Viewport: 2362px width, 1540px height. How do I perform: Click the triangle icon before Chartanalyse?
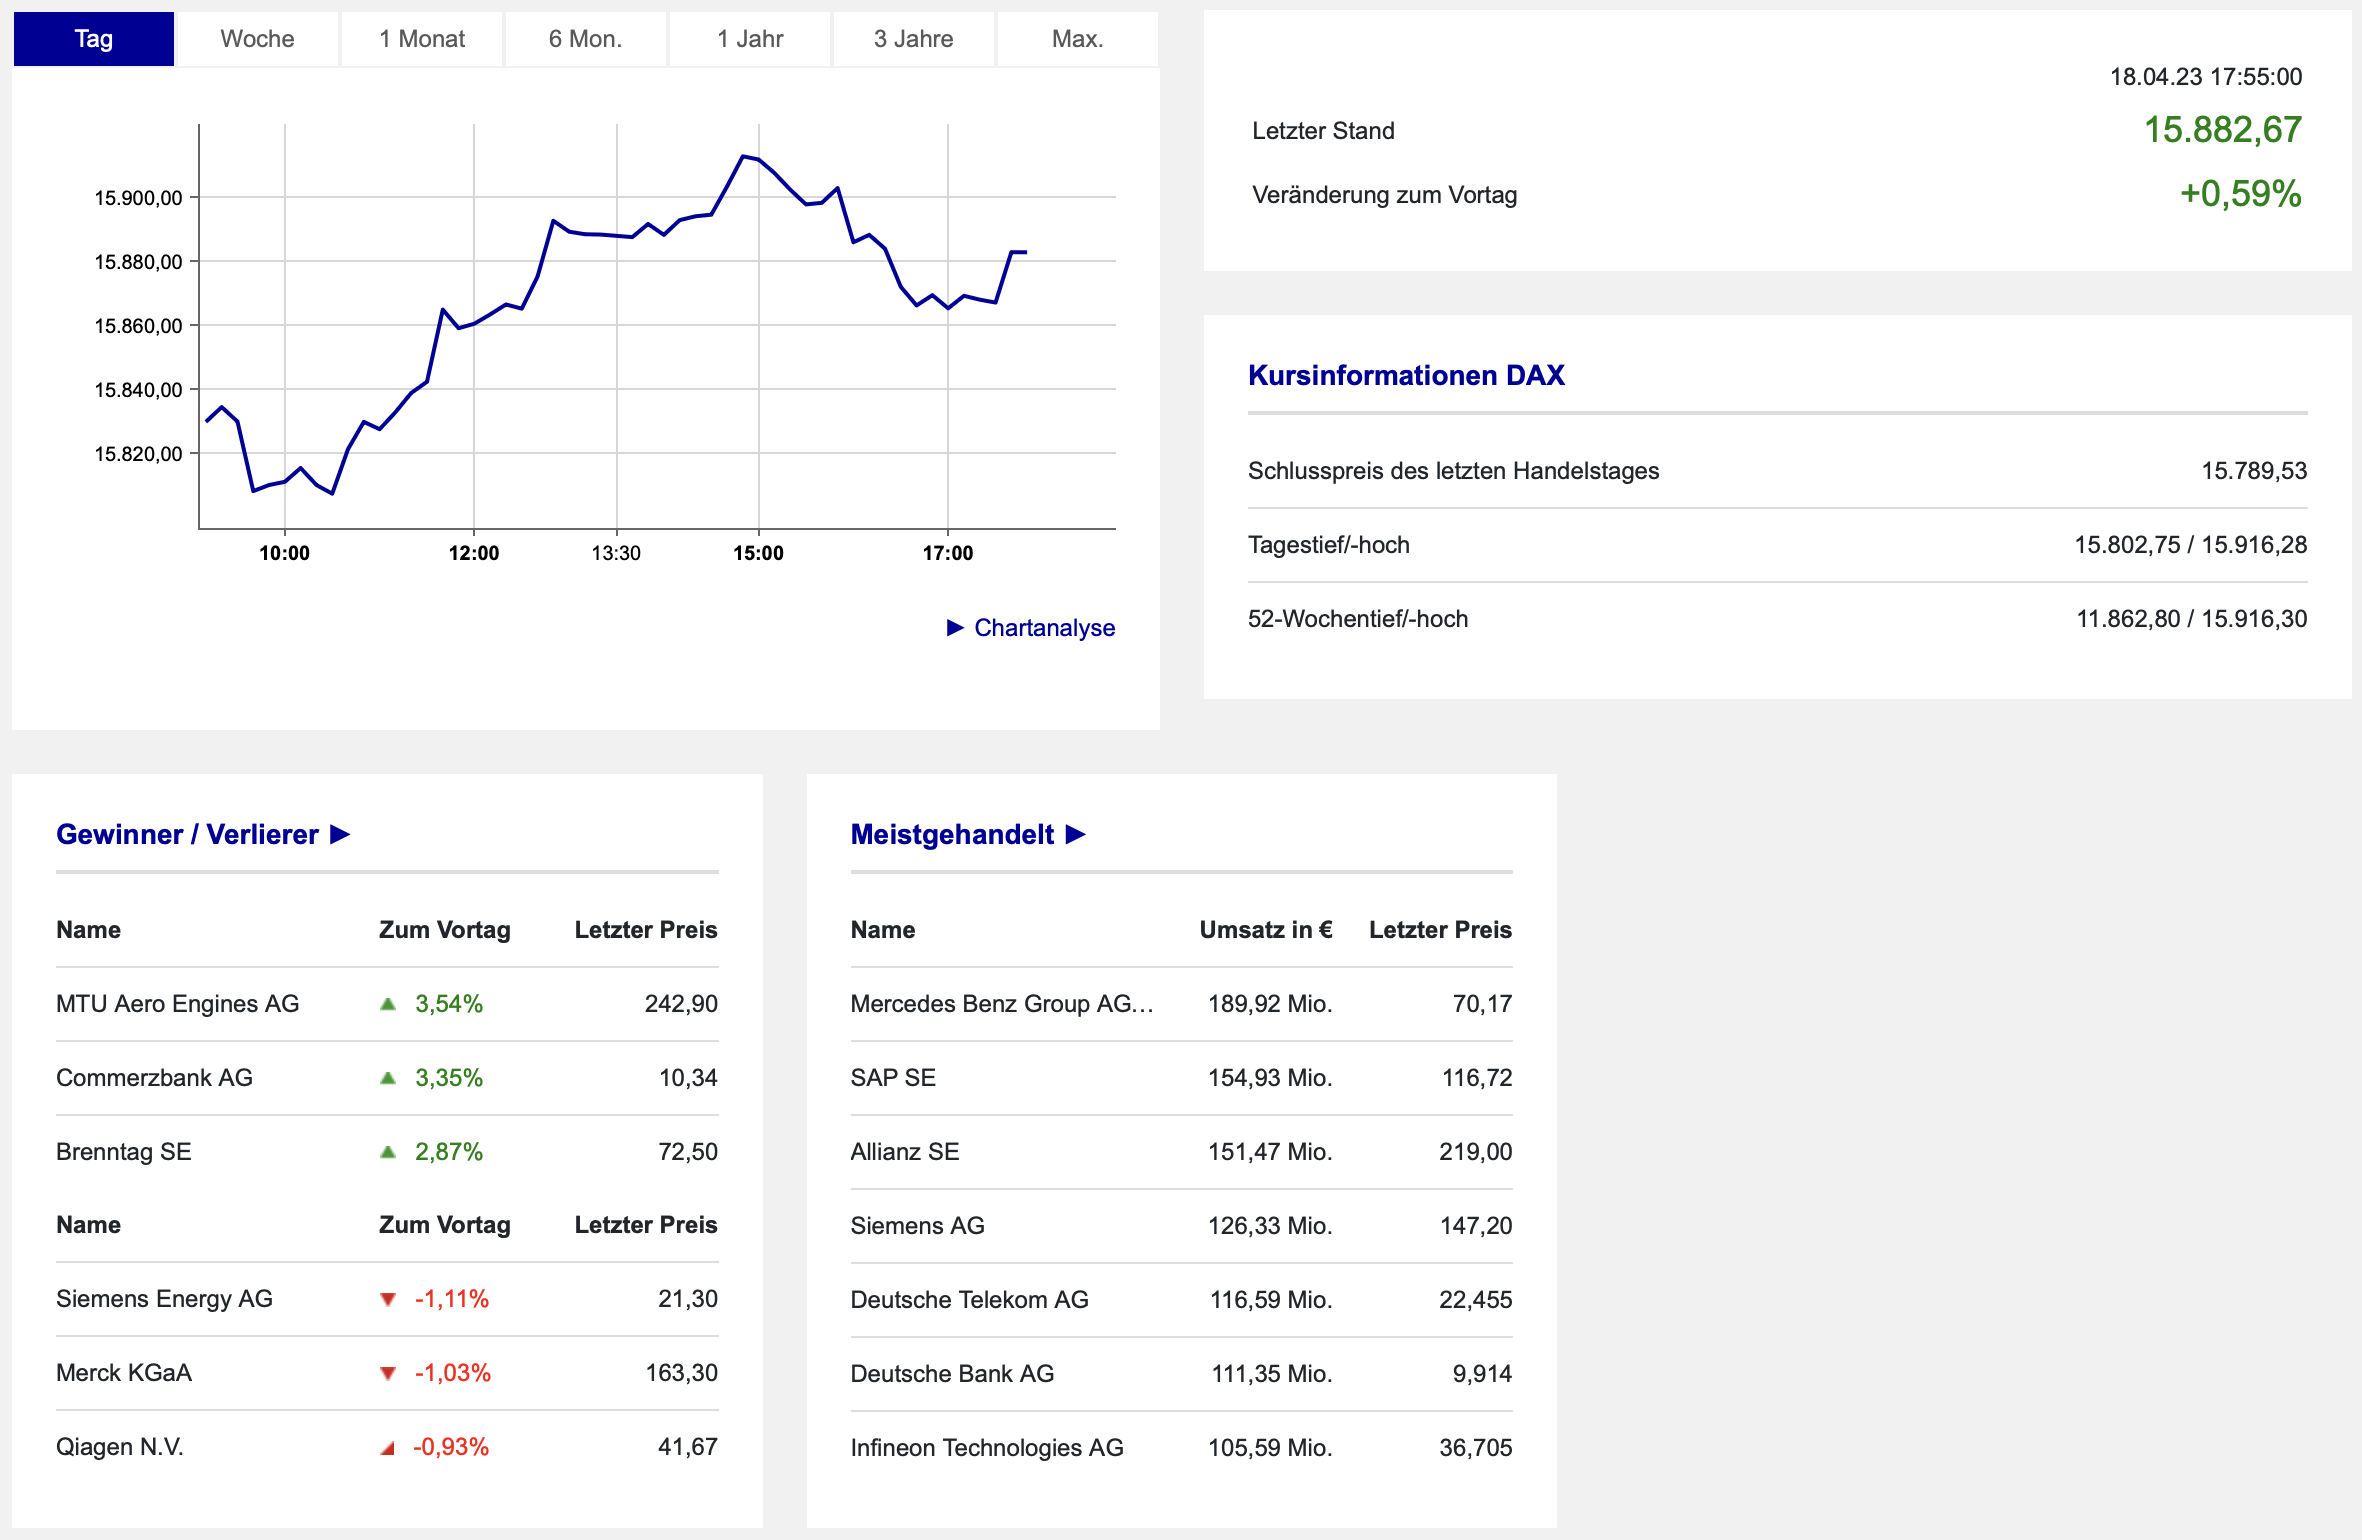[955, 627]
